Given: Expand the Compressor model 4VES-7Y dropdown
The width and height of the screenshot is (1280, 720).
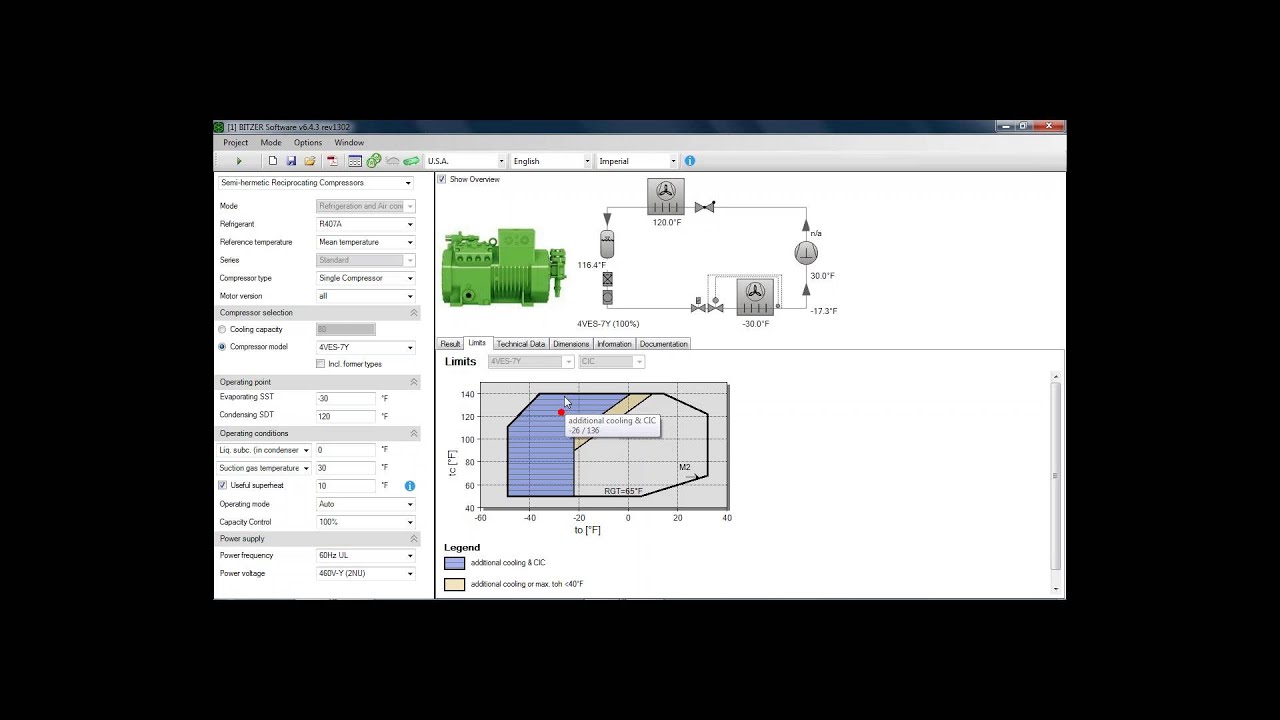Looking at the screenshot, I should click(409, 347).
